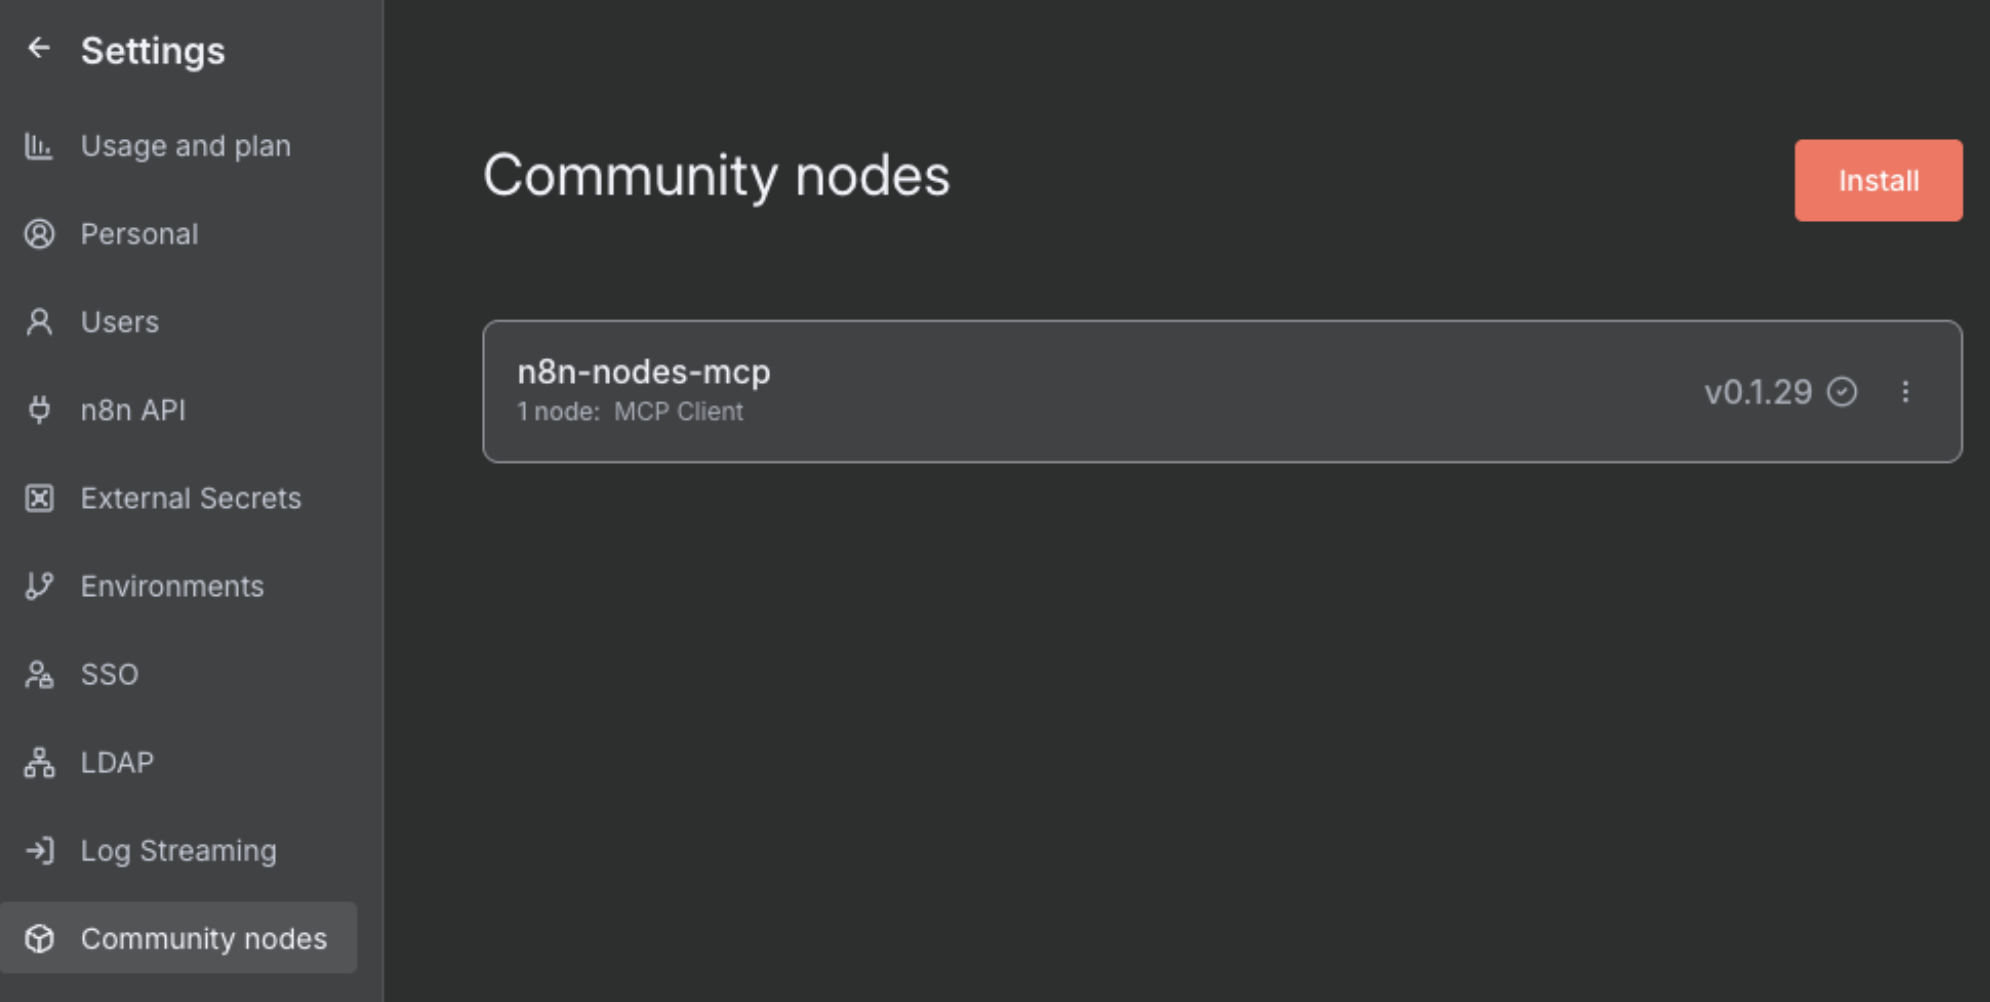Image resolution: width=1990 pixels, height=1002 pixels.
Task: Click the SSO user-lock icon
Action: click(39, 675)
